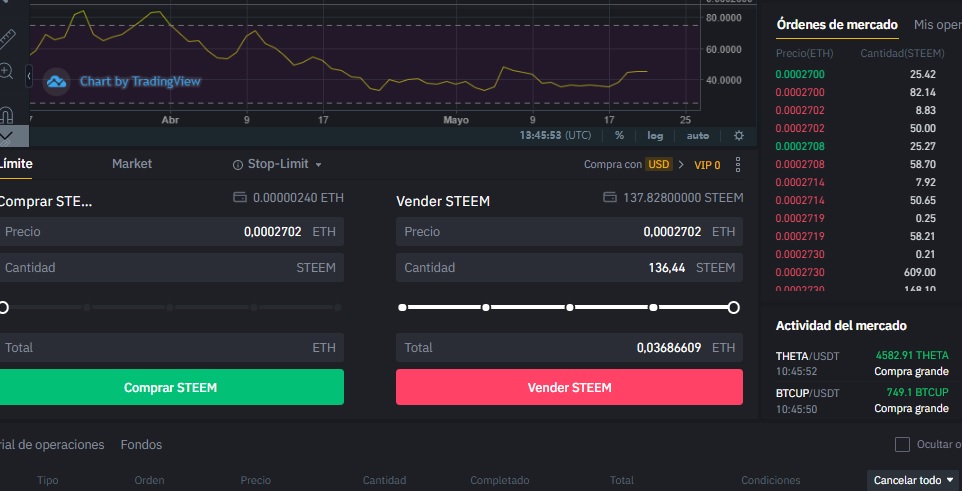The height and width of the screenshot is (491, 962).
Task: Toggle the magnet mode tool
Action: coord(6,114)
